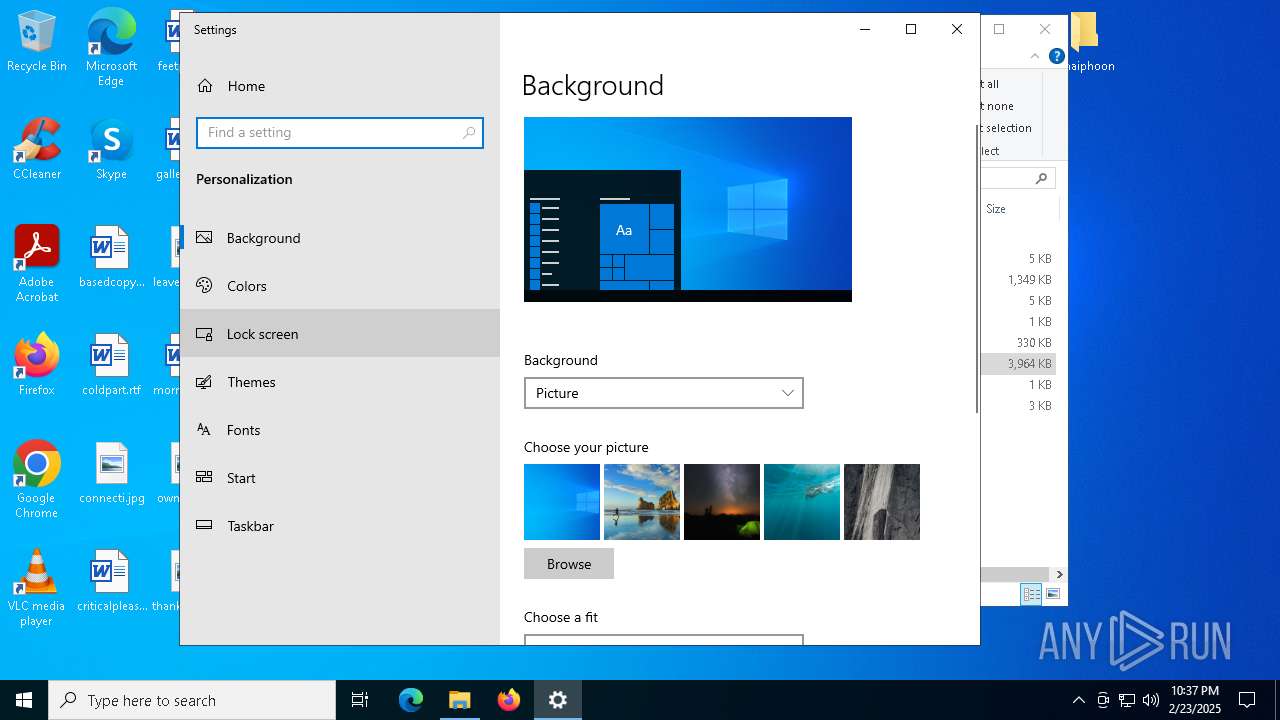The height and width of the screenshot is (720, 1280).
Task: Click the Themes icon in sidebar
Action: pos(204,382)
